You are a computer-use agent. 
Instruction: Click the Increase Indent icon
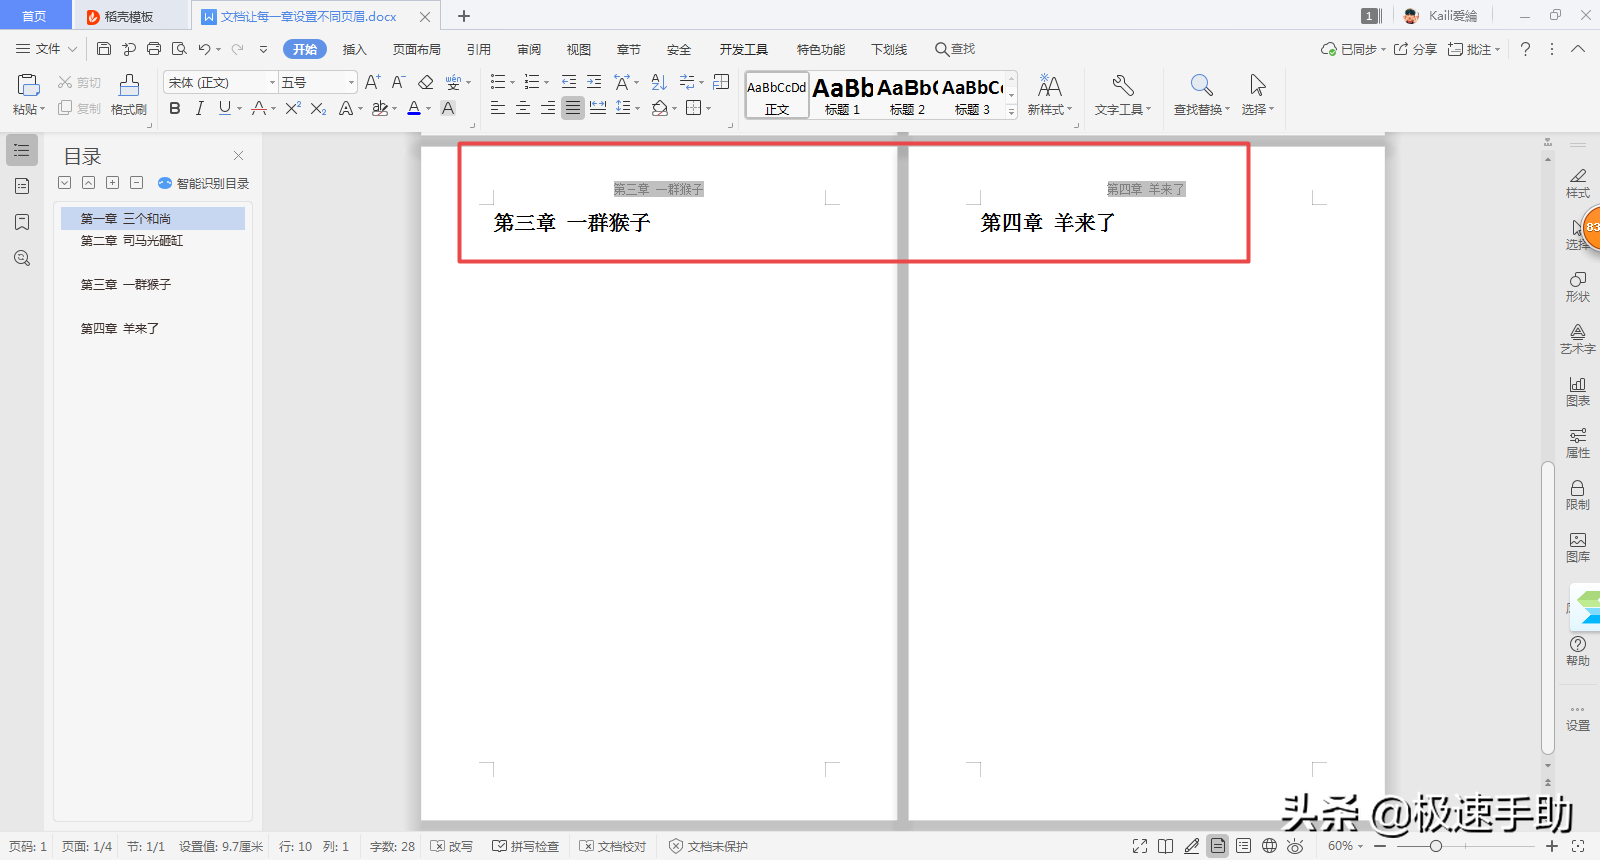click(594, 82)
